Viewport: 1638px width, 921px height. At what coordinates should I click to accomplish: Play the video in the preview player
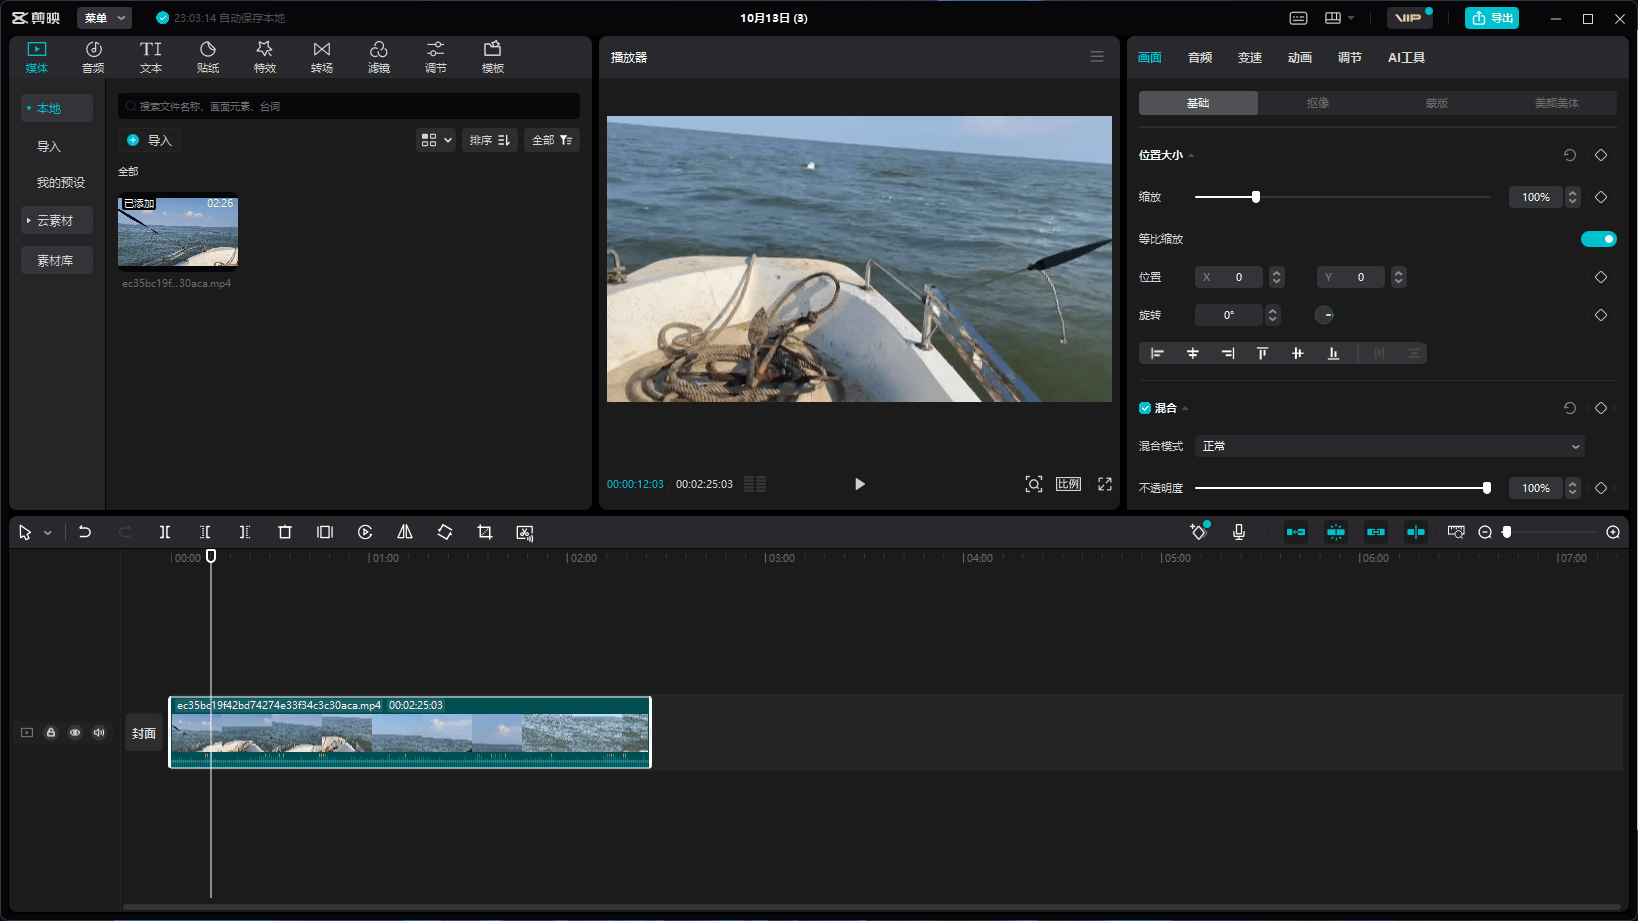pos(859,484)
